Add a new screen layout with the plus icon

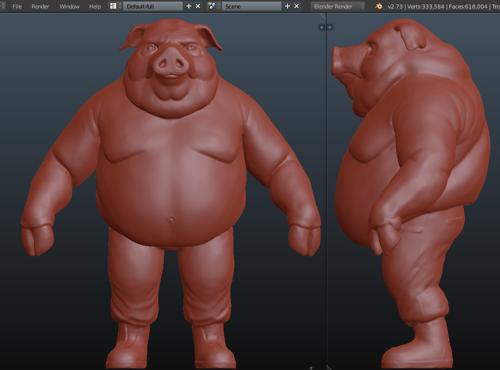pos(189,6)
